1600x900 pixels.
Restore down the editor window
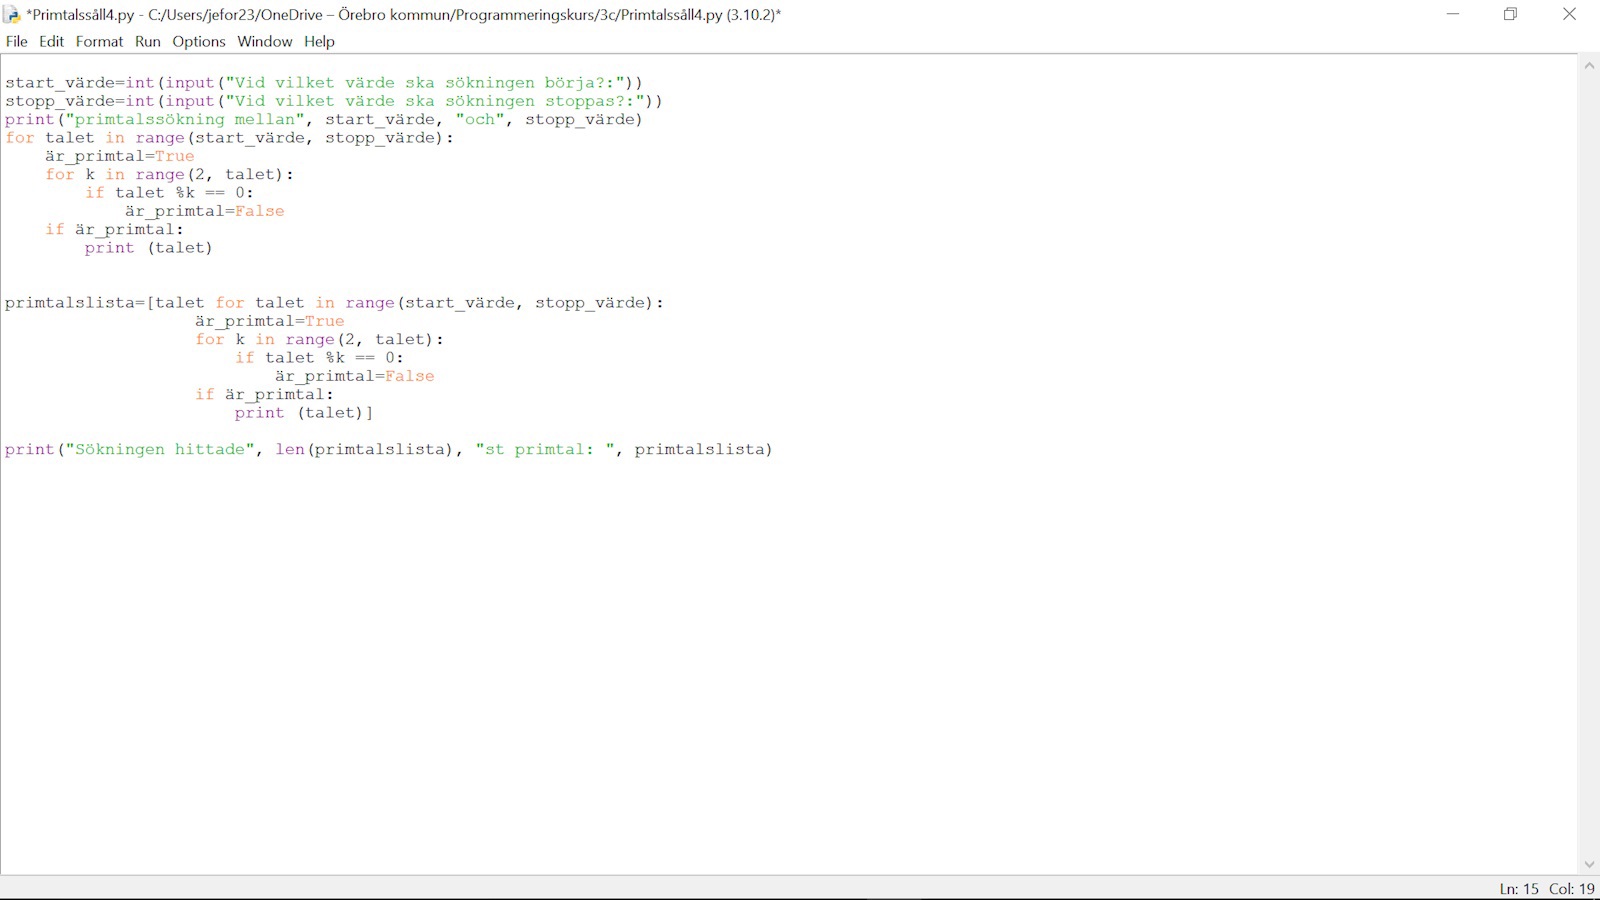pyautogui.click(x=1511, y=15)
